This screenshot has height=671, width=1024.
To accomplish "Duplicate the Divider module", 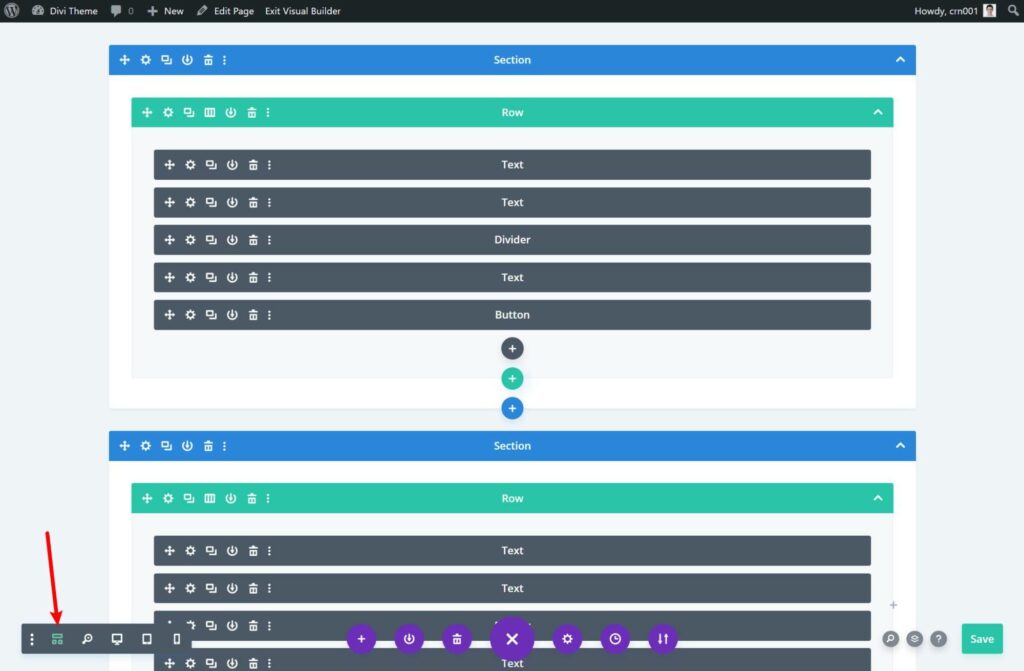I will (x=211, y=240).
